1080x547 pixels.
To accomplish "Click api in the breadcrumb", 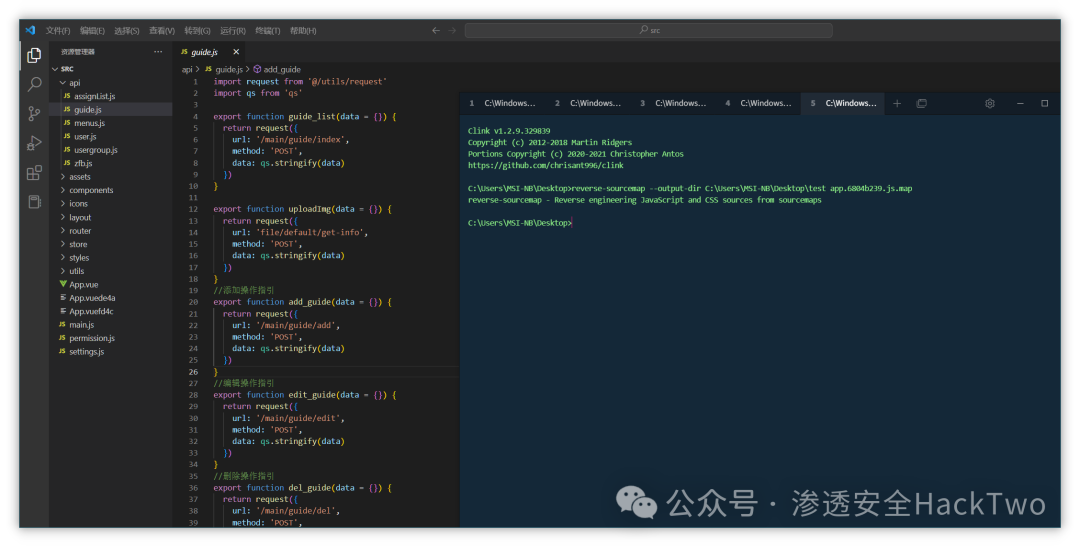I will coord(187,70).
